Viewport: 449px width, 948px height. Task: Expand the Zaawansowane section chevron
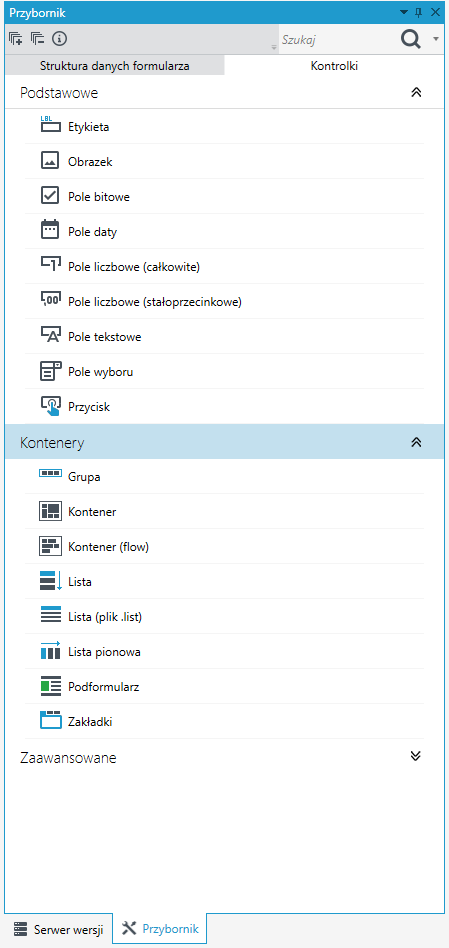tap(415, 756)
